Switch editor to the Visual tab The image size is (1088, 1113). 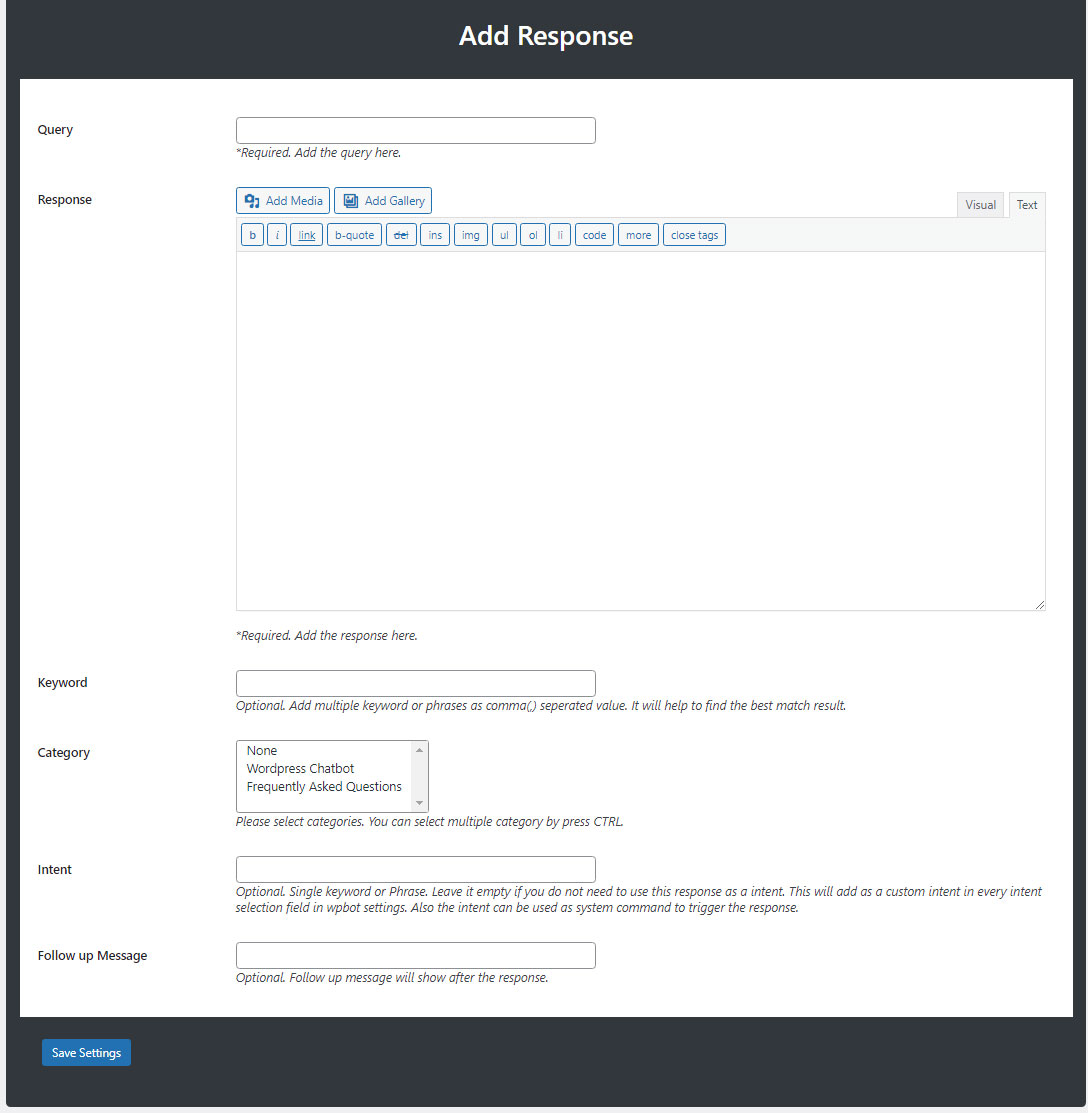980,205
